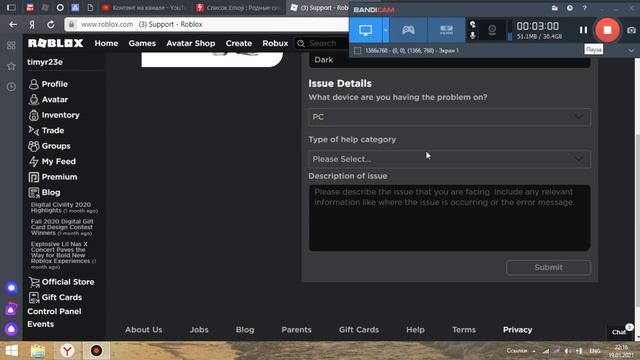Screen dimensions: 640x360
Task: Open Home in Roblox navigation
Action: click(106, 43)
